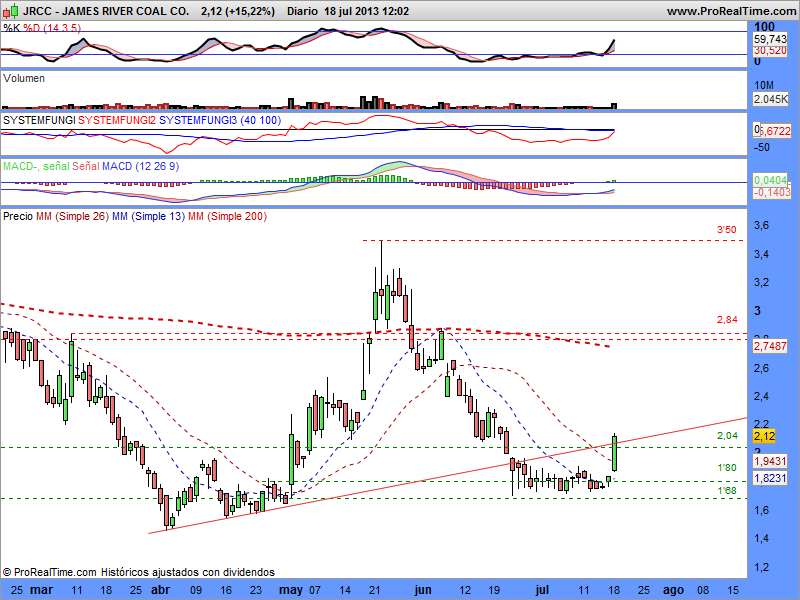The width and height of the screenshot is (800, 600).
Task: Click the 1,8231 moving average value box
Action: coord(770,478)
